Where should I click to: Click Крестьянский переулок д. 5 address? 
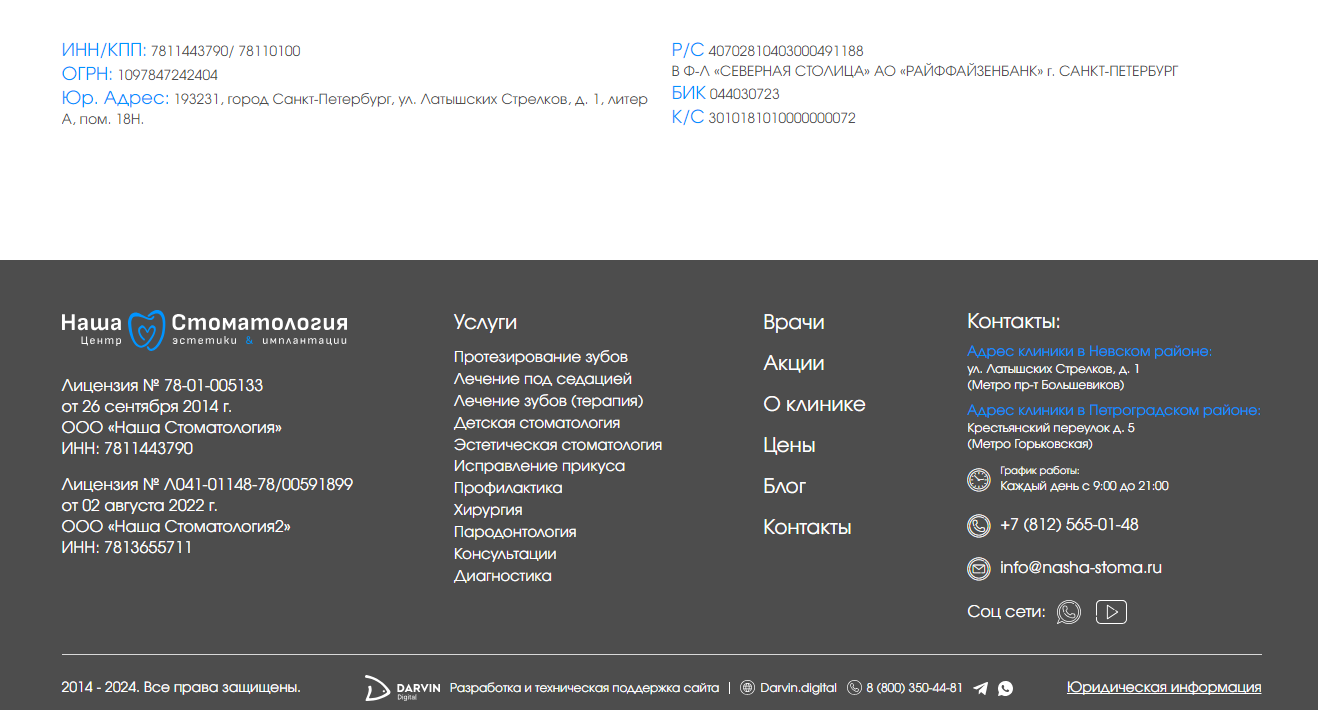pos(1051,428)
